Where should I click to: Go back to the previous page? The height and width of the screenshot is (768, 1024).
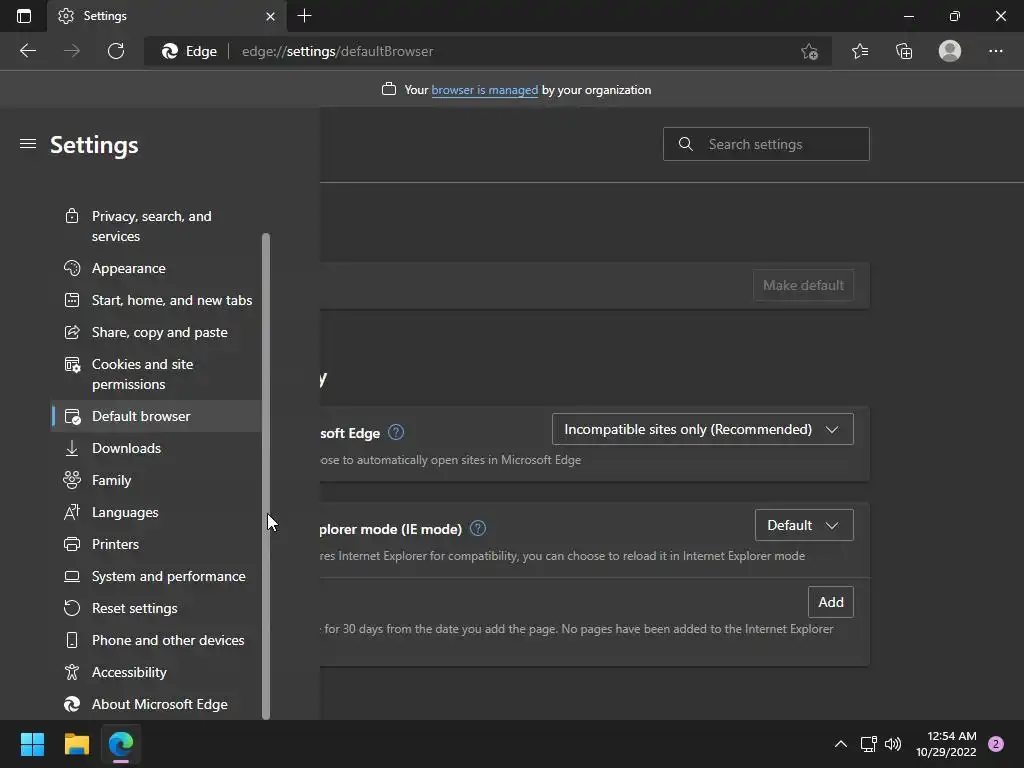coord(27,51)
